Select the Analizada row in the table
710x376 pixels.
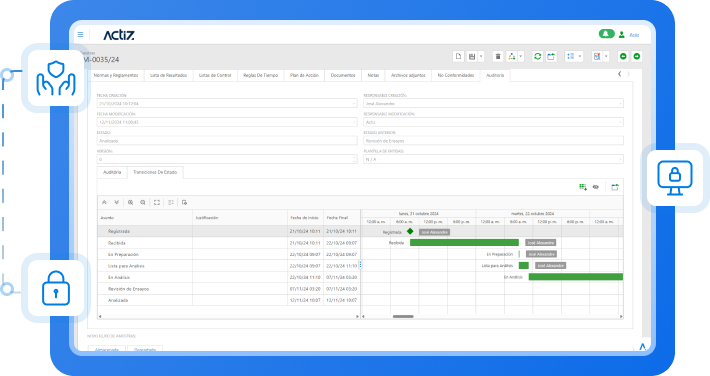(x=229, y=300)
